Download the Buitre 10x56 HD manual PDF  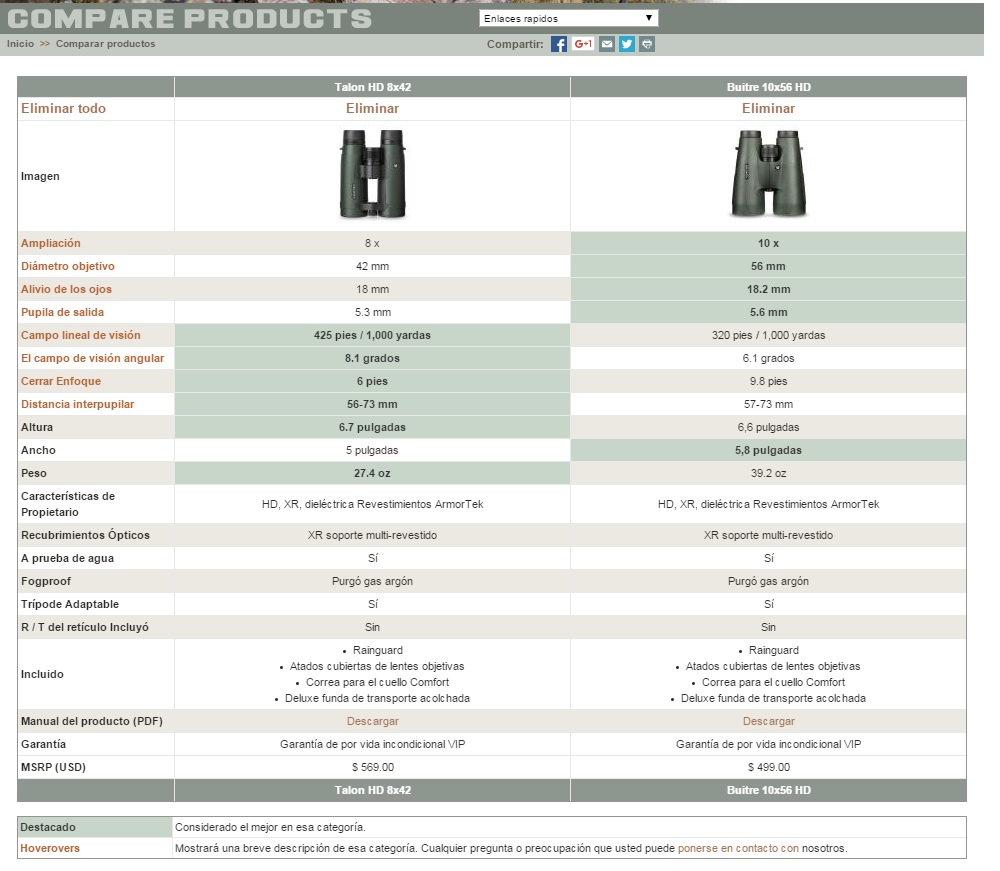pyautogui.click(x=768, y=721)
